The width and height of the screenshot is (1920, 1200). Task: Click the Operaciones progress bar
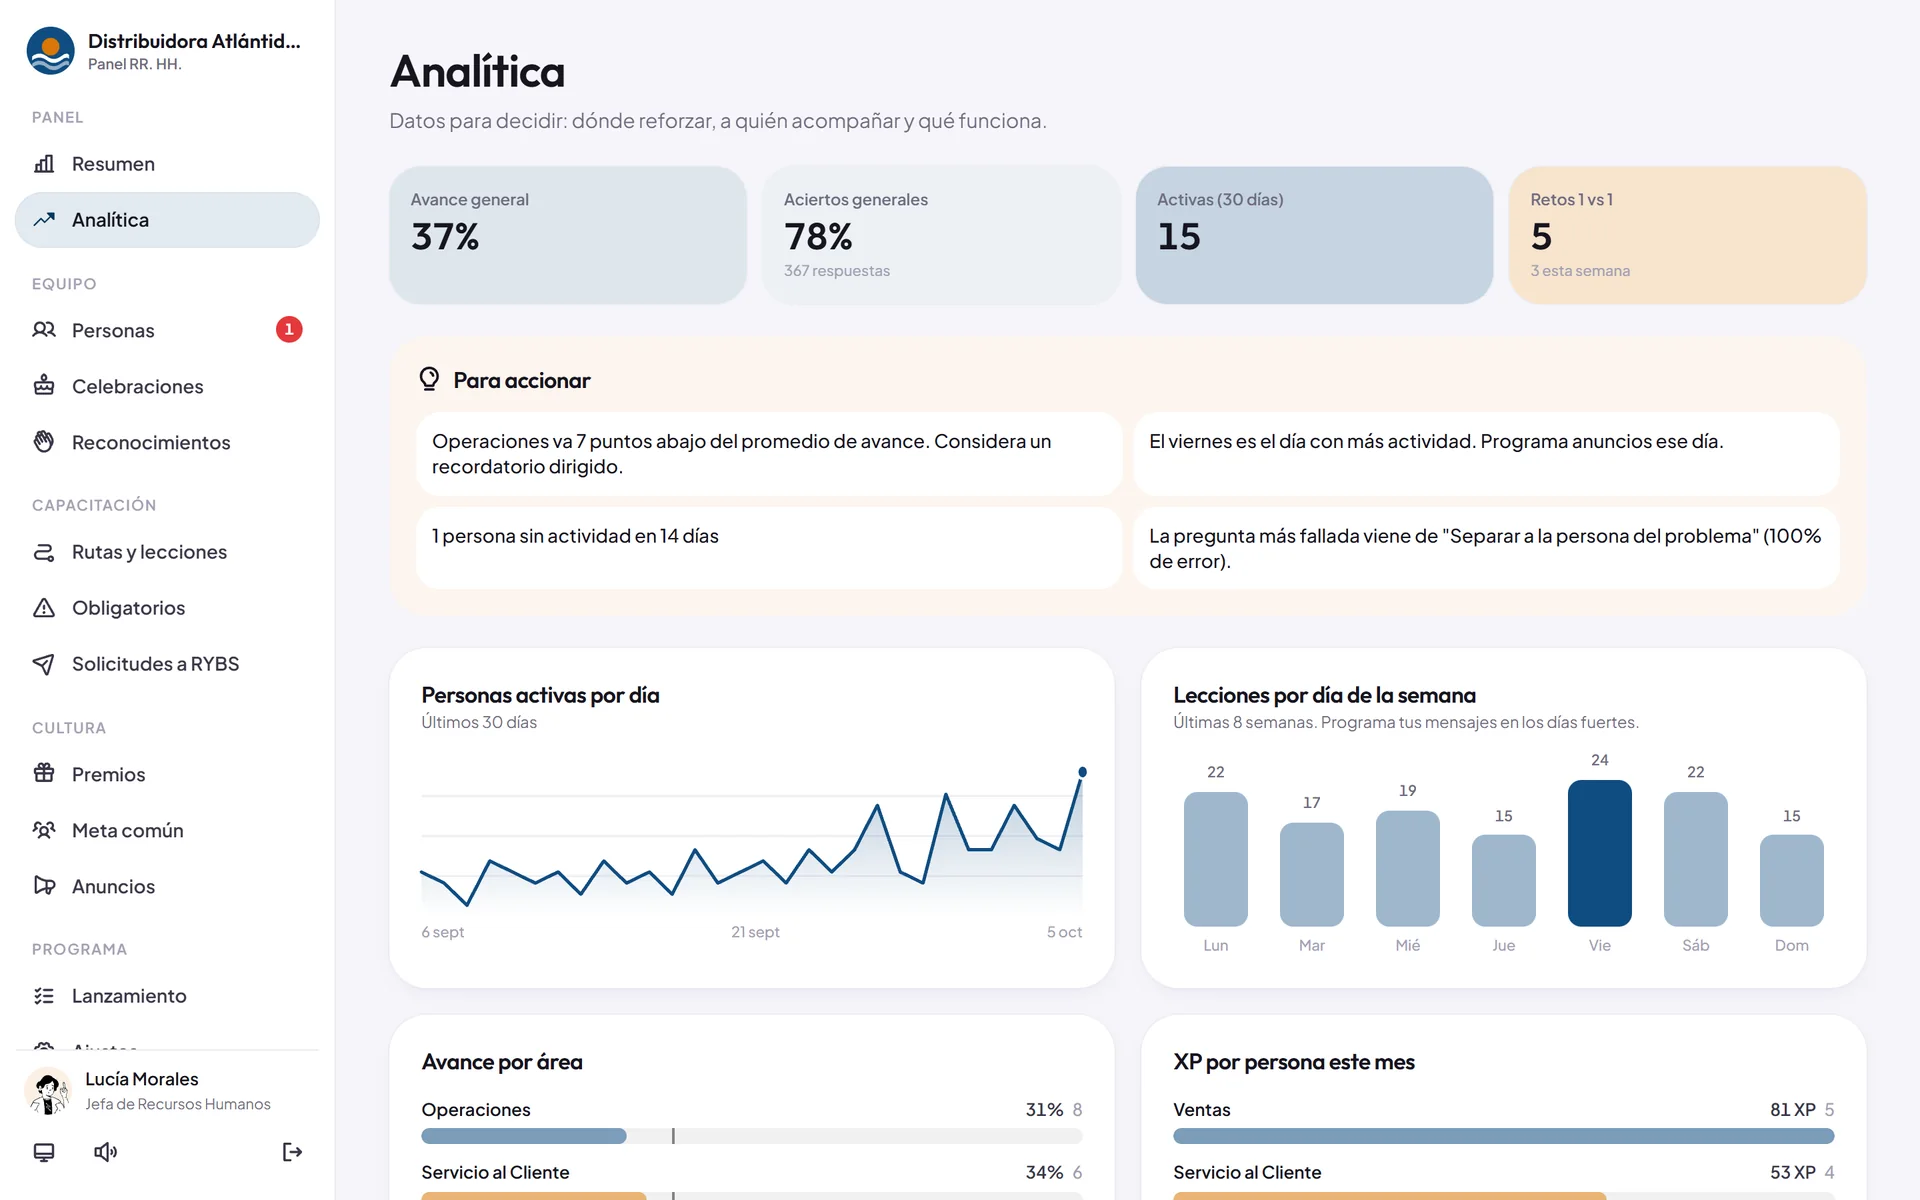752,1136
